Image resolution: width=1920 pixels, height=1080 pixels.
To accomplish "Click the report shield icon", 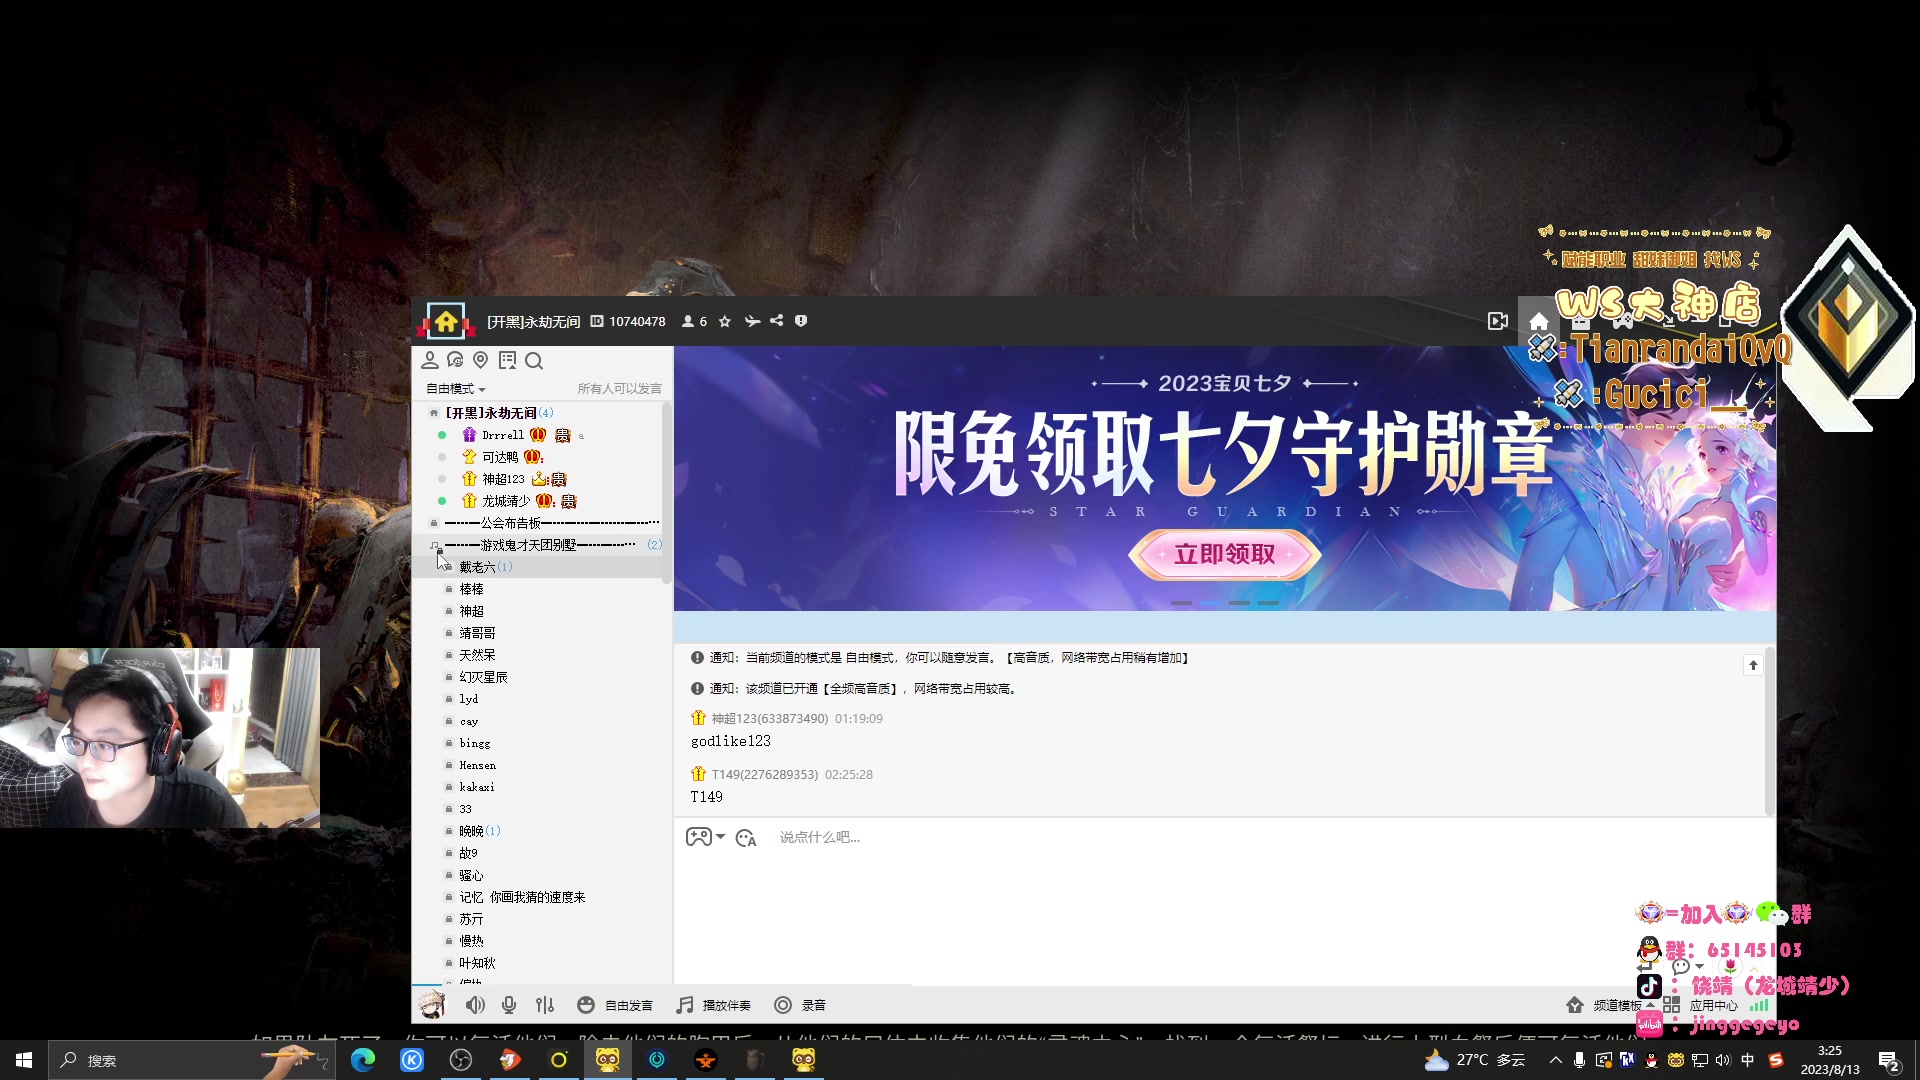I will point(801,321).
